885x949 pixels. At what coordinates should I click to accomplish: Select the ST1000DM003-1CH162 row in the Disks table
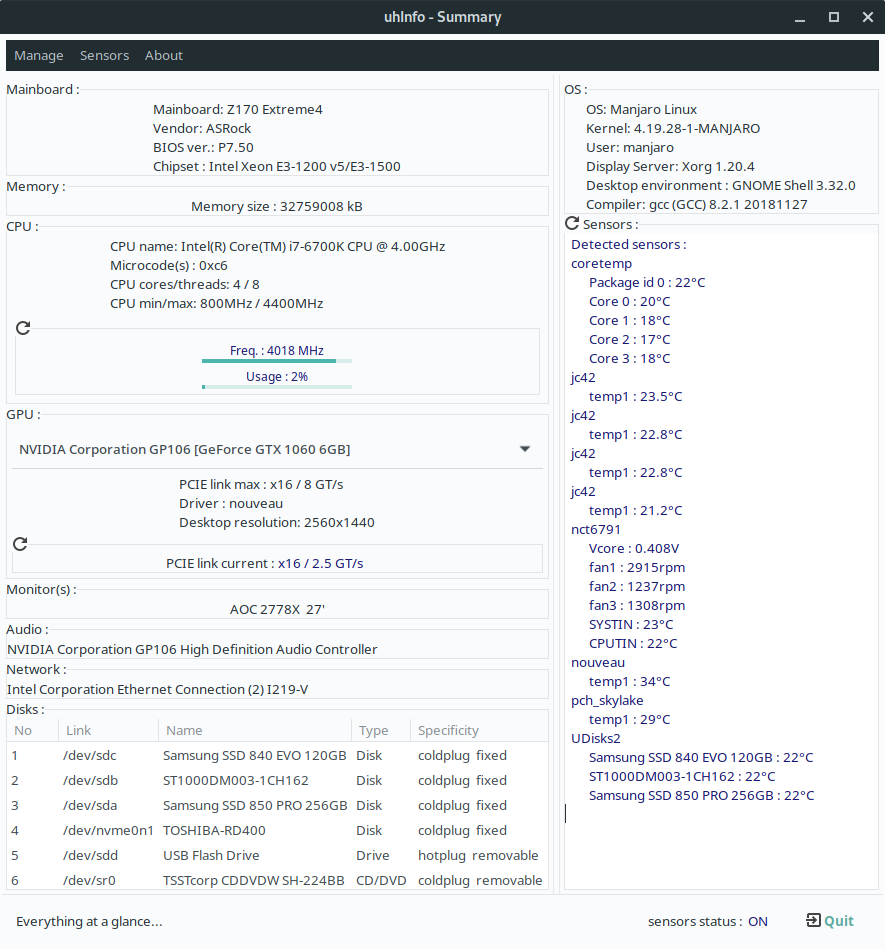pyautogui.click(x=277, y=781)
